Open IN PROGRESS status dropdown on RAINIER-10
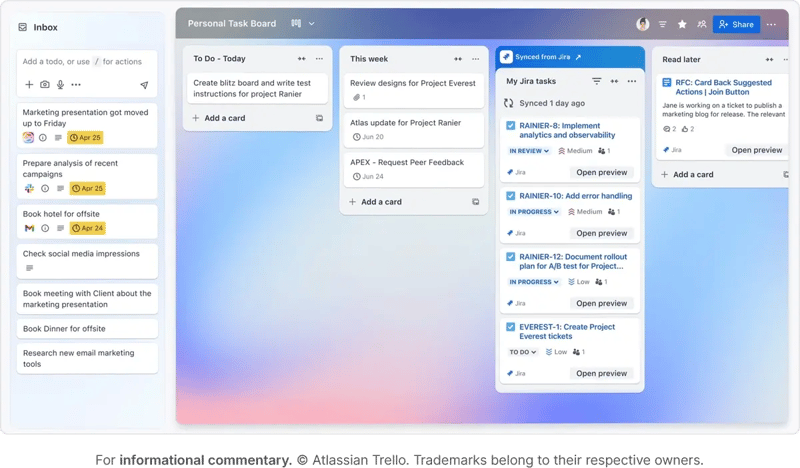The height and width of the screenshot is (468, 800). tap(534, 212)
